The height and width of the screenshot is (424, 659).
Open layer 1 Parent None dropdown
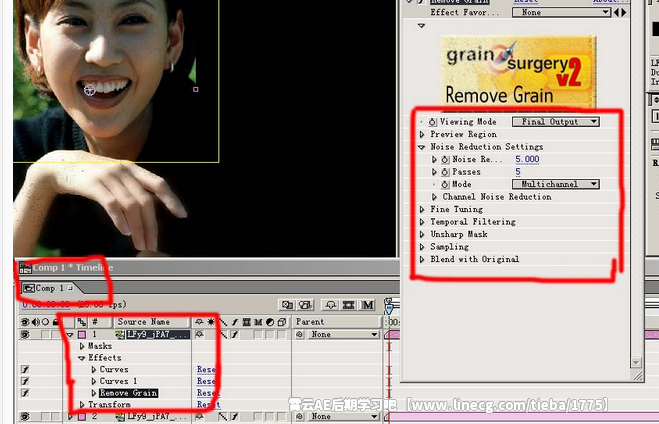click(343, 334)
